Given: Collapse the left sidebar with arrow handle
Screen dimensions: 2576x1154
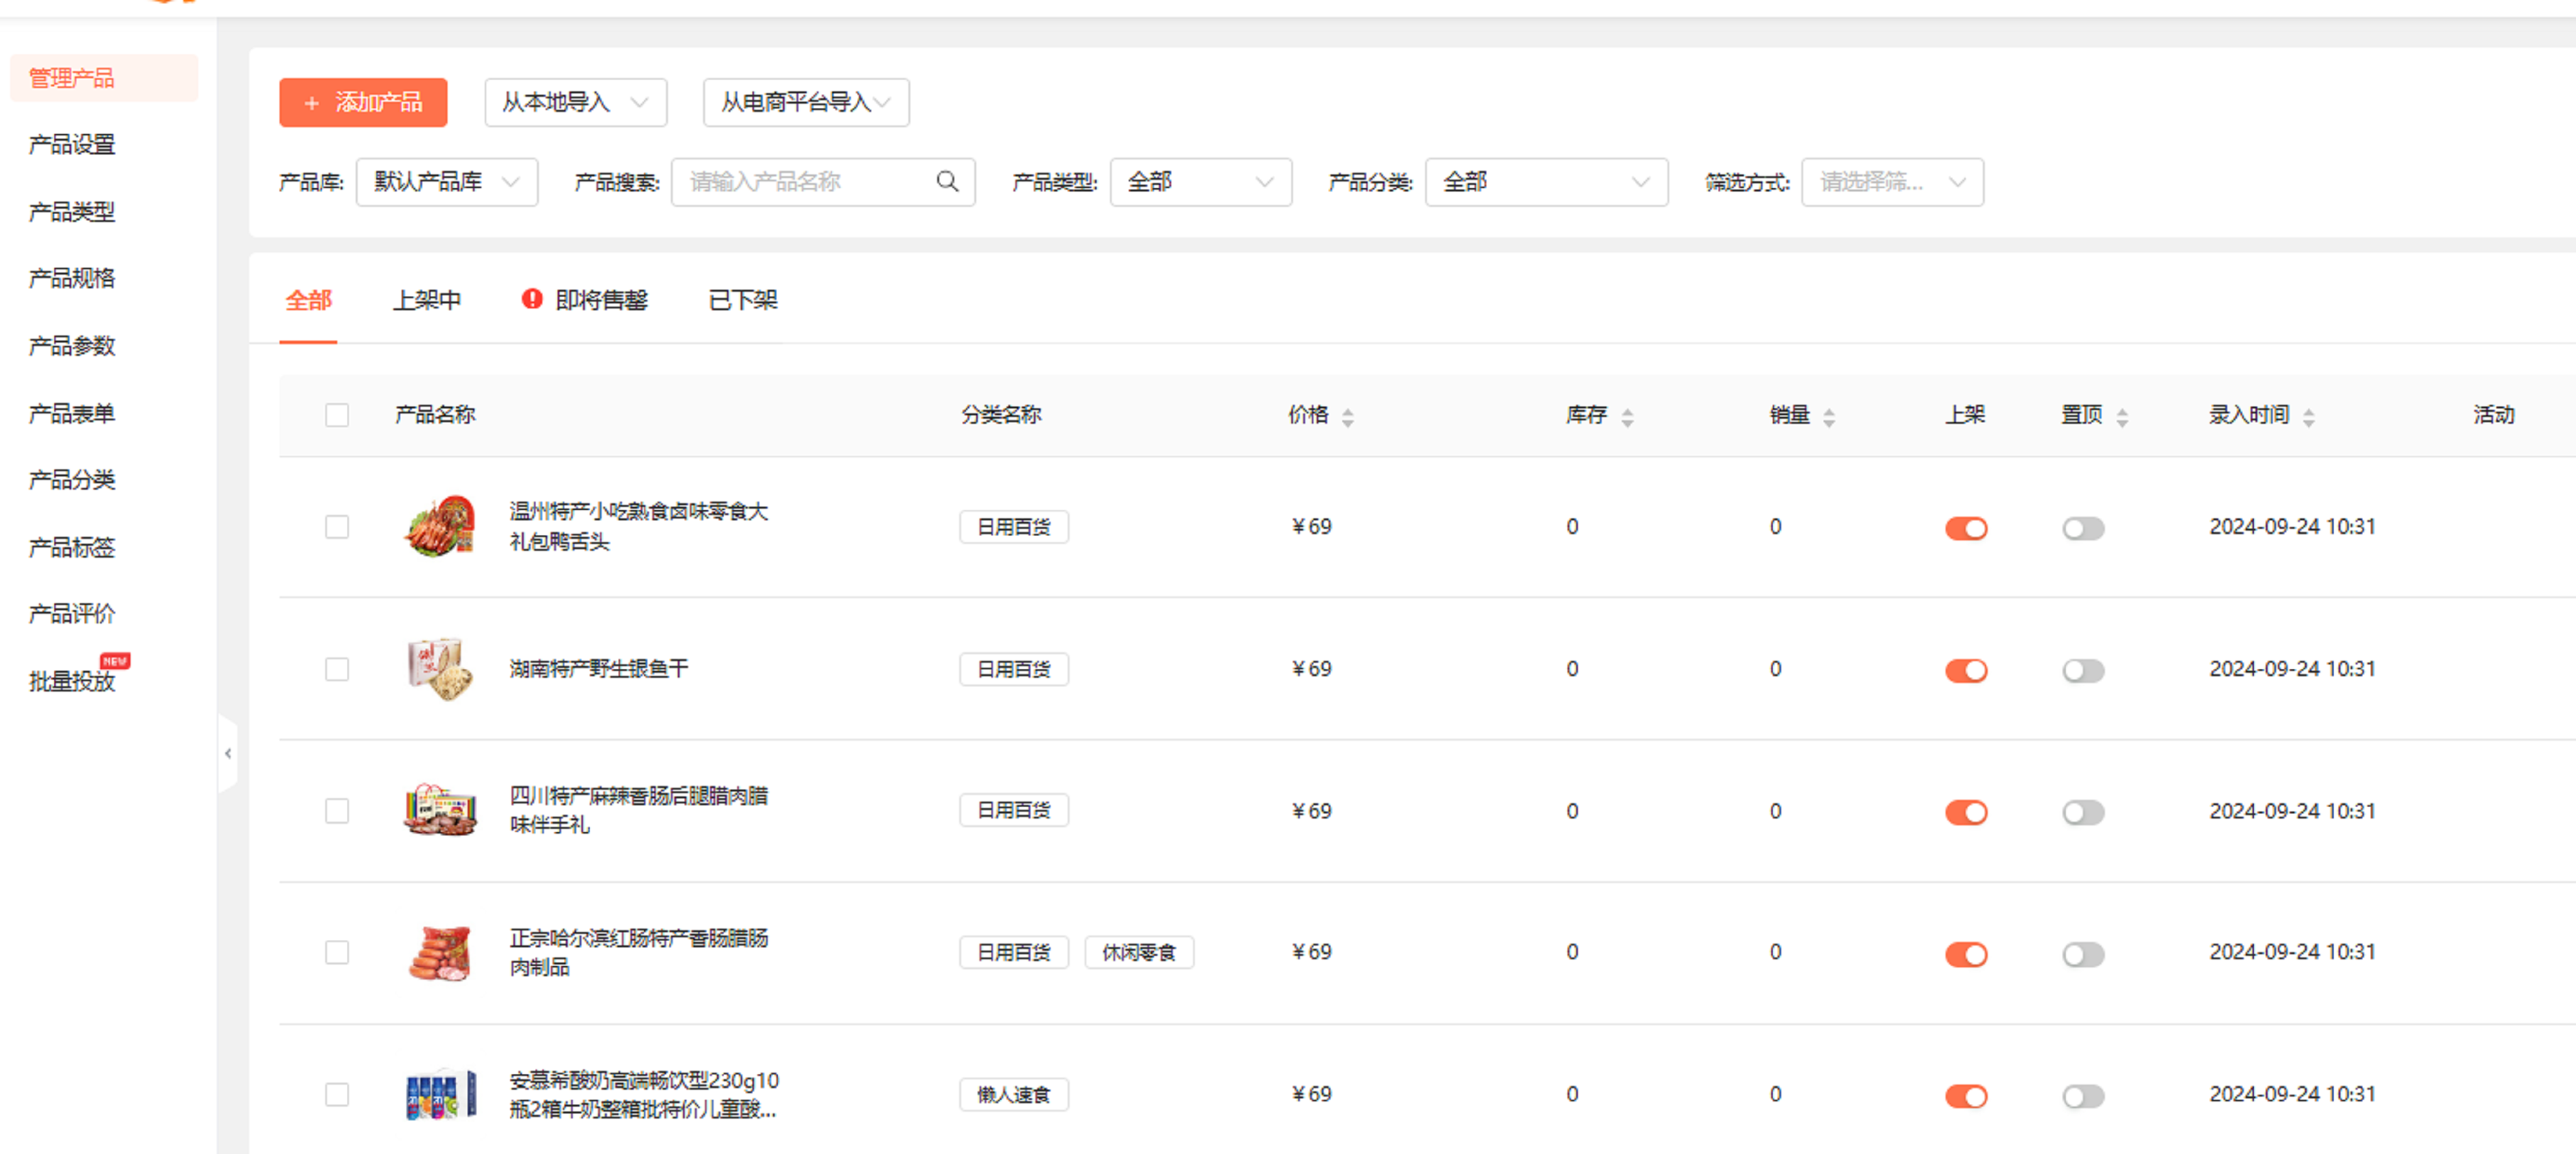Looking at the screenshot, I should pos(228,753).
